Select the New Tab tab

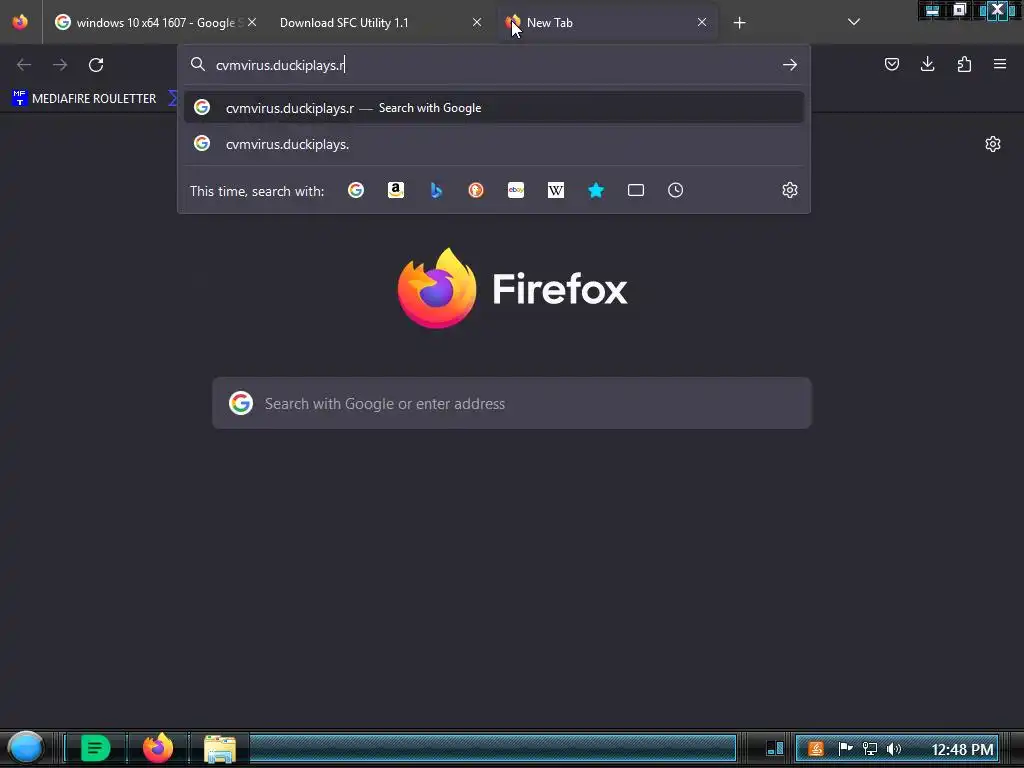607,23
